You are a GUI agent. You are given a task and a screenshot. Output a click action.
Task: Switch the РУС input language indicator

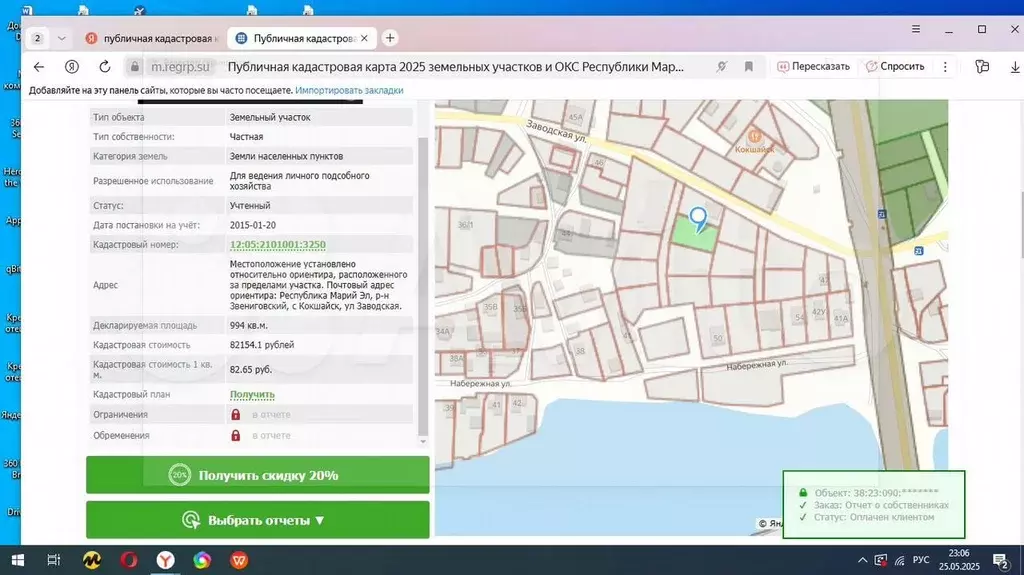[921, 560]
